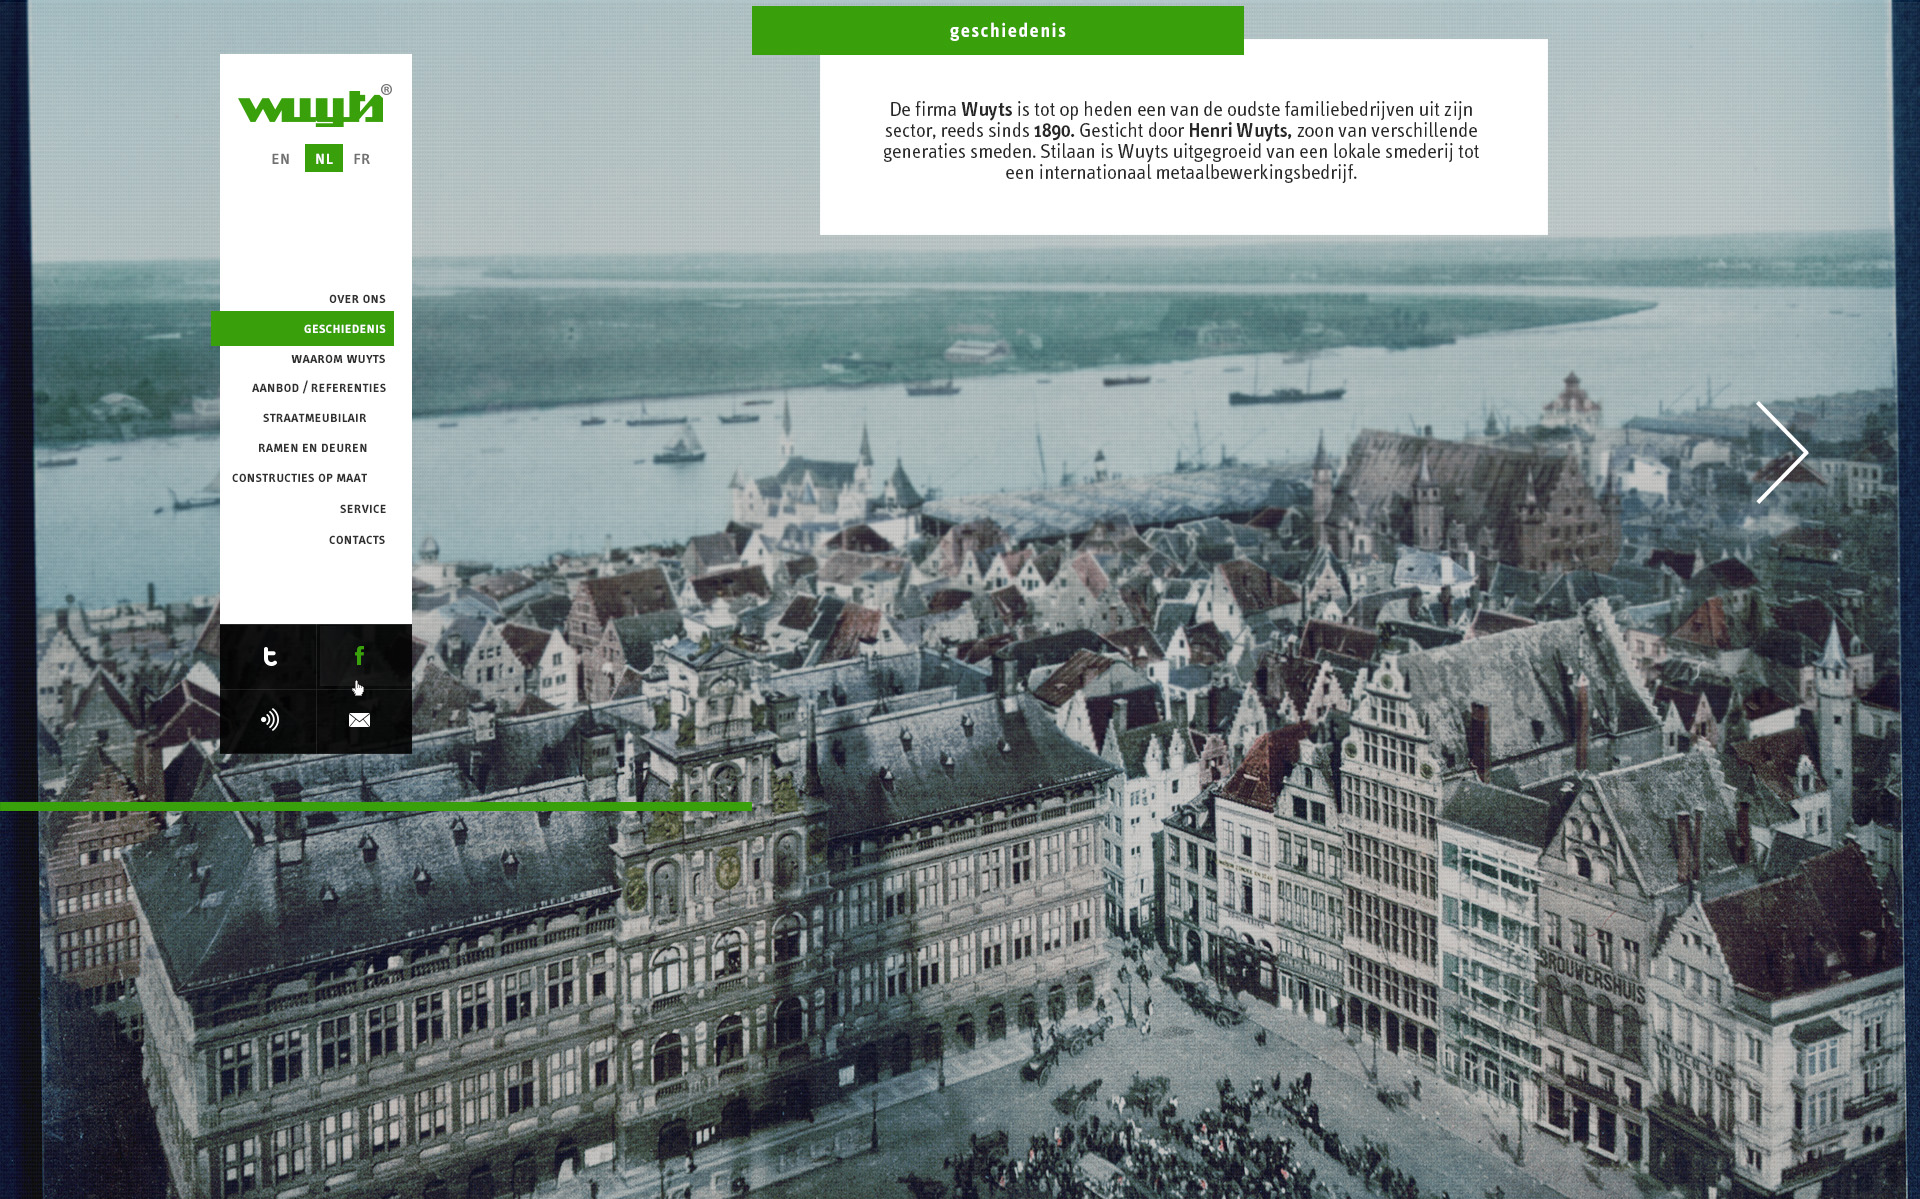Switch language to FR
Screen dimensions: 1920x1199
tap(362, 159)
